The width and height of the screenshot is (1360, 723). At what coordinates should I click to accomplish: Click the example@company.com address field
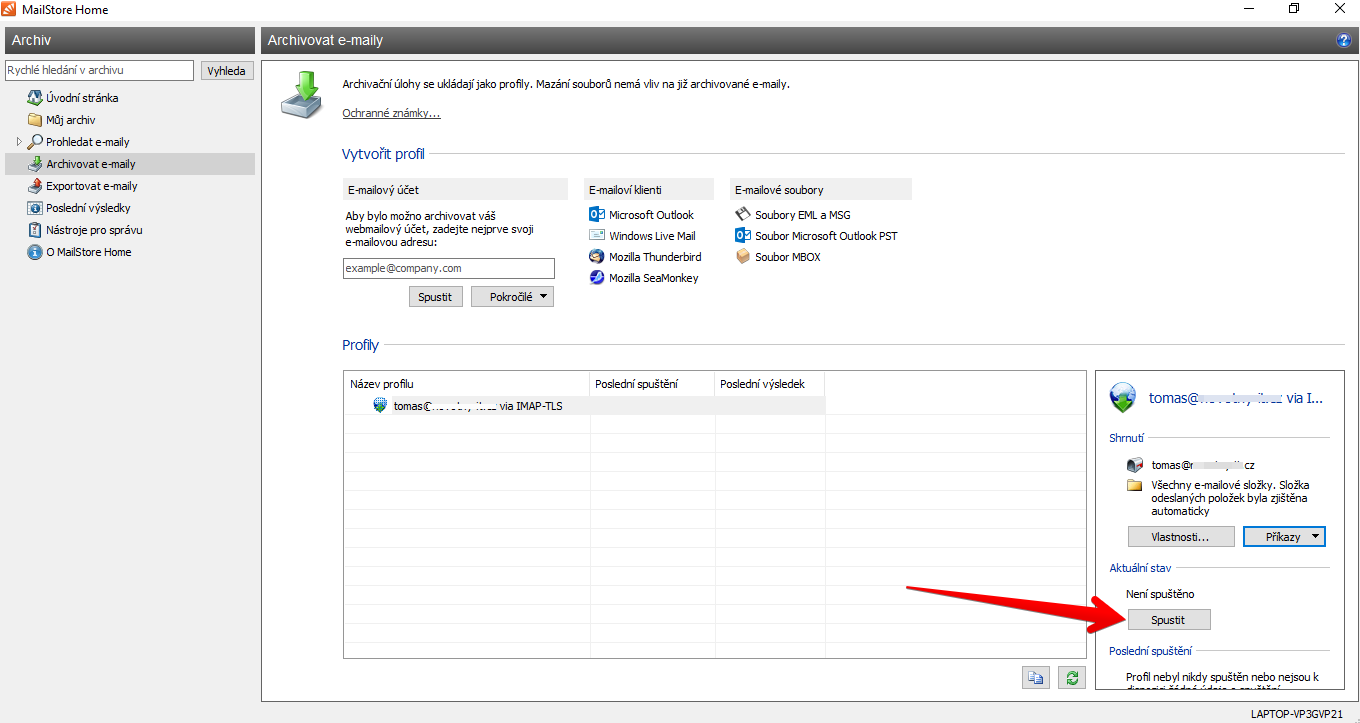448,268
